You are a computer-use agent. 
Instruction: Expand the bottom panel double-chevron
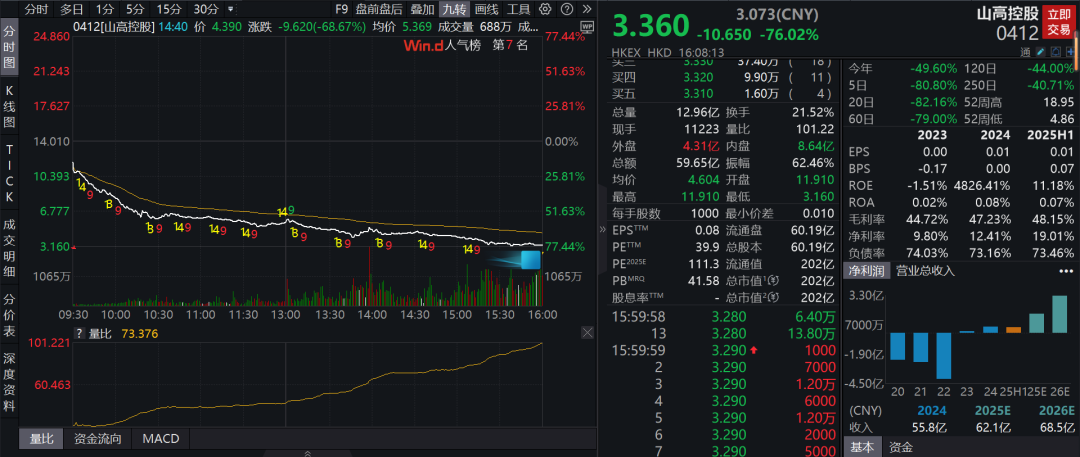[x=307, y=453]
